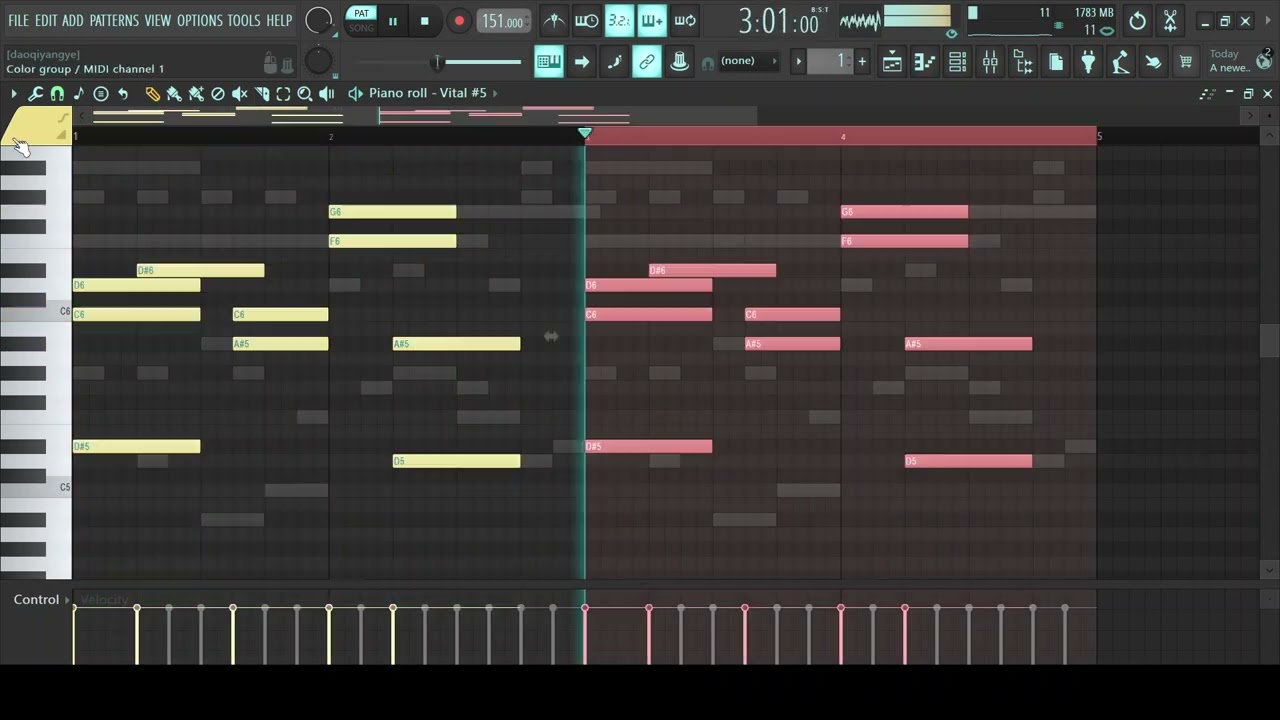Select the Paint brush tool
Screen dimensions: 1280x720
click(174, 93)
